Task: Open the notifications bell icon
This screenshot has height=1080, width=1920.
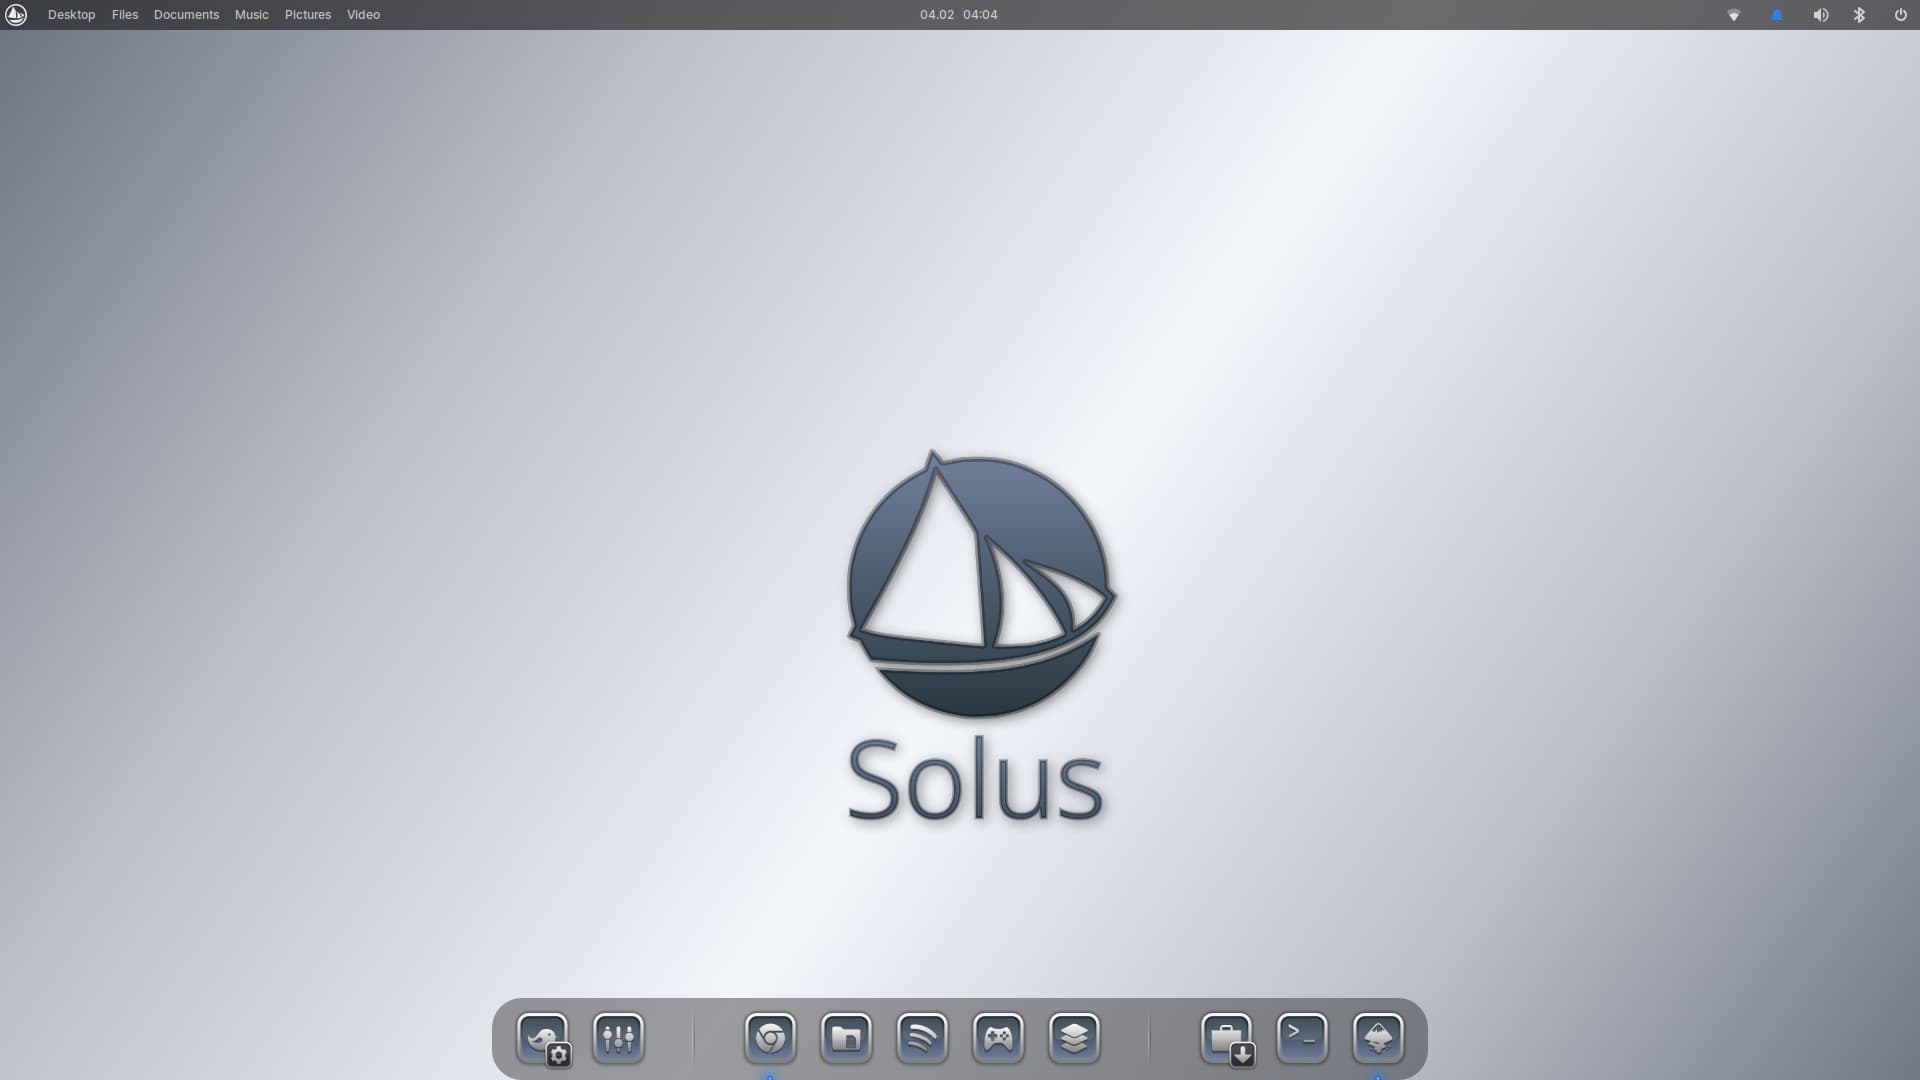Action: [1777, 15]
